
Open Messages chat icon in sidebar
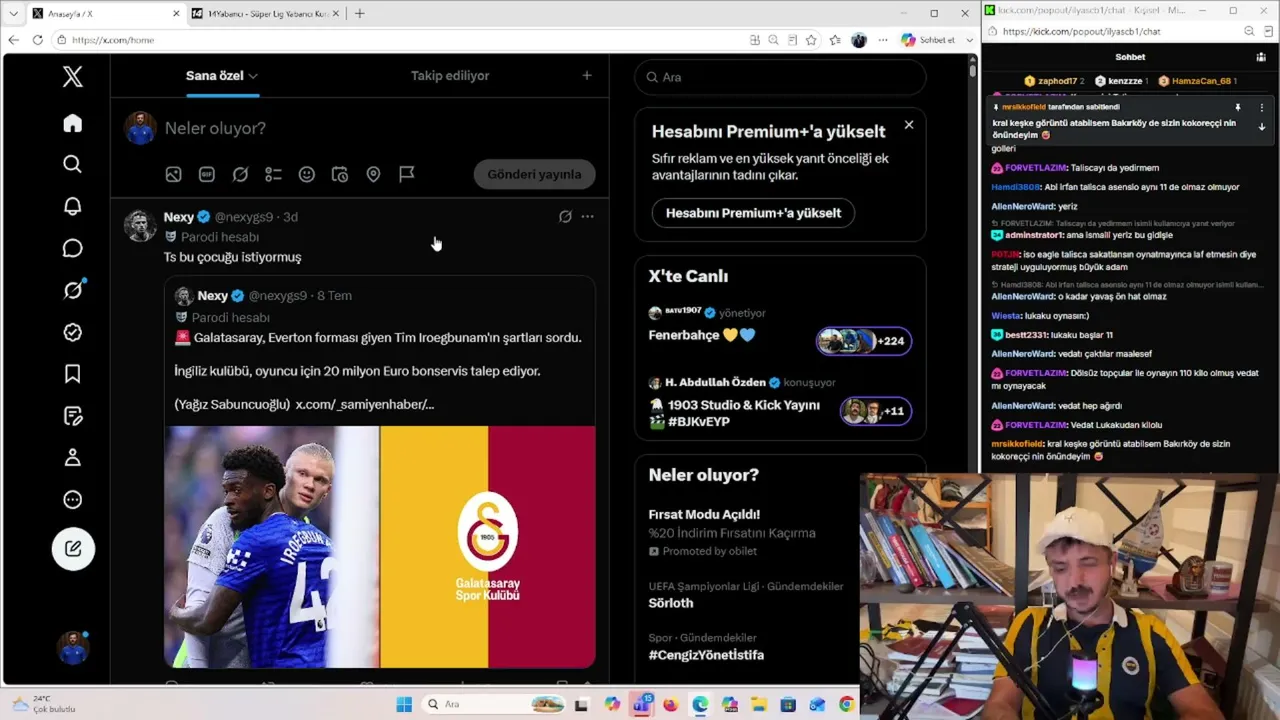(73, 248)
